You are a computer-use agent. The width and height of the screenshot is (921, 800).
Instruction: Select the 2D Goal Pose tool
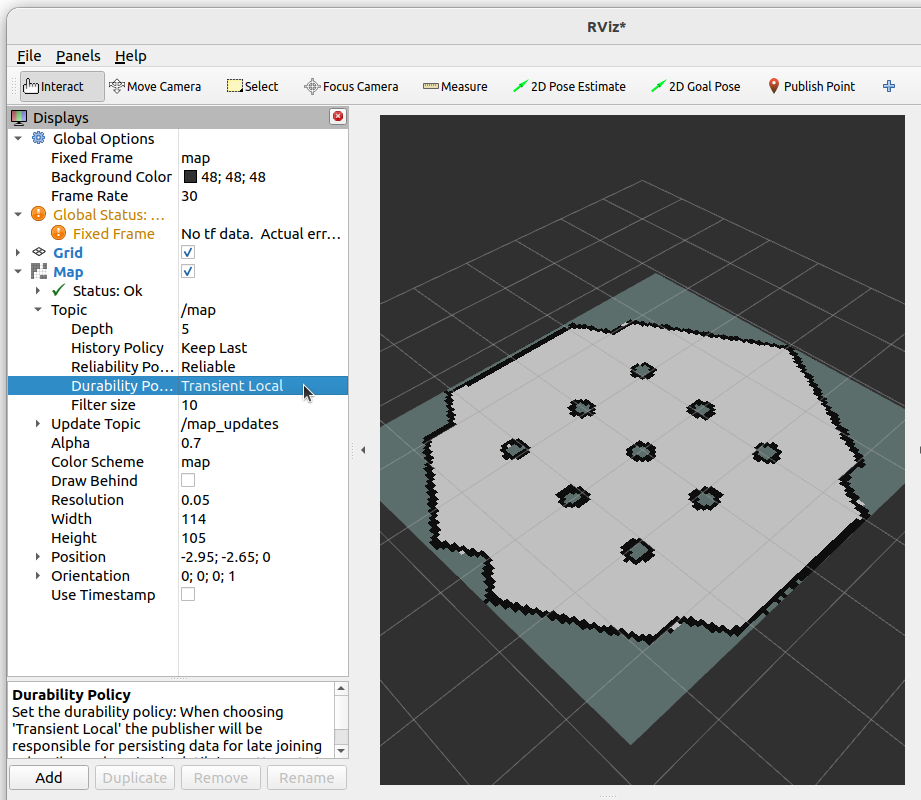point(695,86)
